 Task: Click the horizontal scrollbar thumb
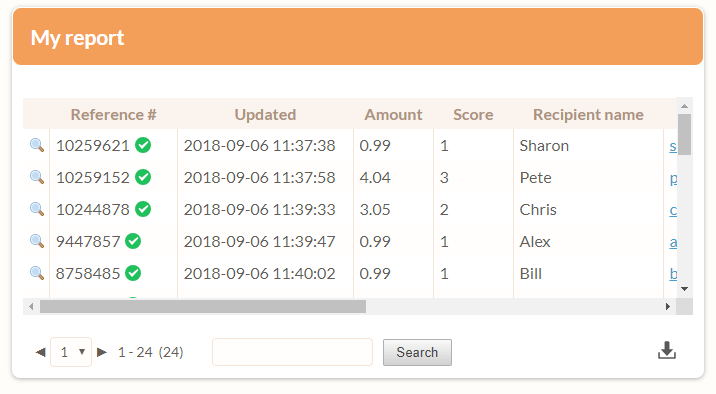[203, 306]
